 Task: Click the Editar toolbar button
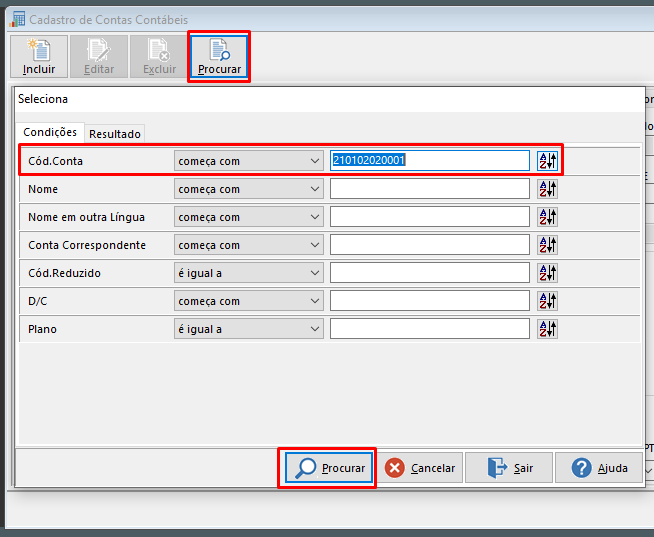point(99,57)
